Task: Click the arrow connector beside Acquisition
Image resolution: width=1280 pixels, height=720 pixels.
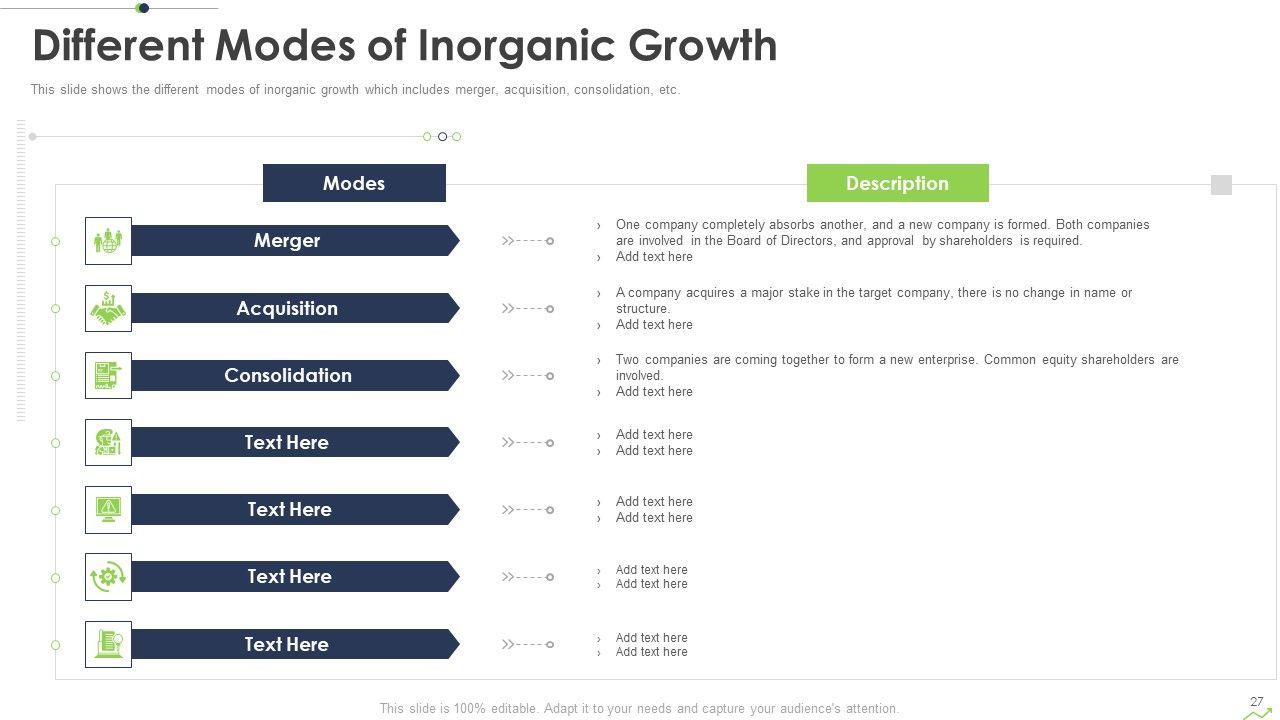Action: click(528, 309)
